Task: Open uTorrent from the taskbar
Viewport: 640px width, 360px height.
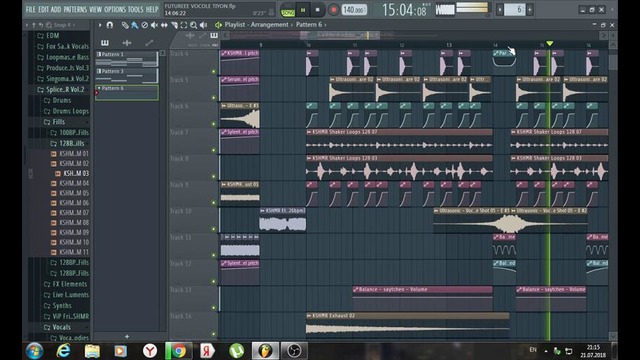Action: 236,351
